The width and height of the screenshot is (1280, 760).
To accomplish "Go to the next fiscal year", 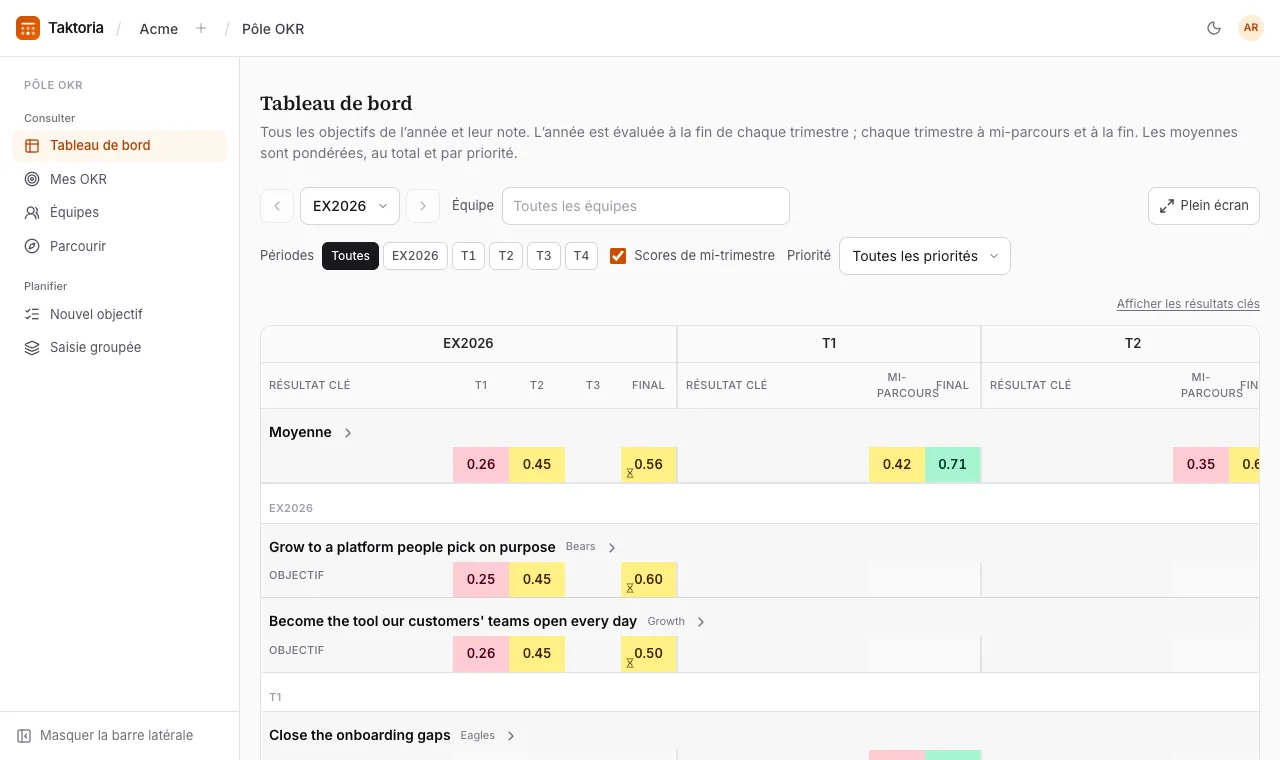I will click(423, 206).
